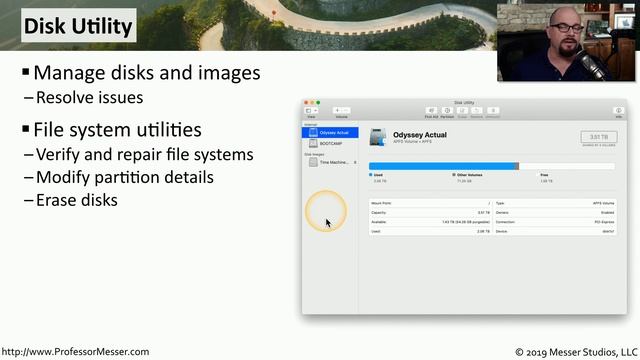
Task: Click the 'Verify and repair file systems' text
Action: pos(144,155)
